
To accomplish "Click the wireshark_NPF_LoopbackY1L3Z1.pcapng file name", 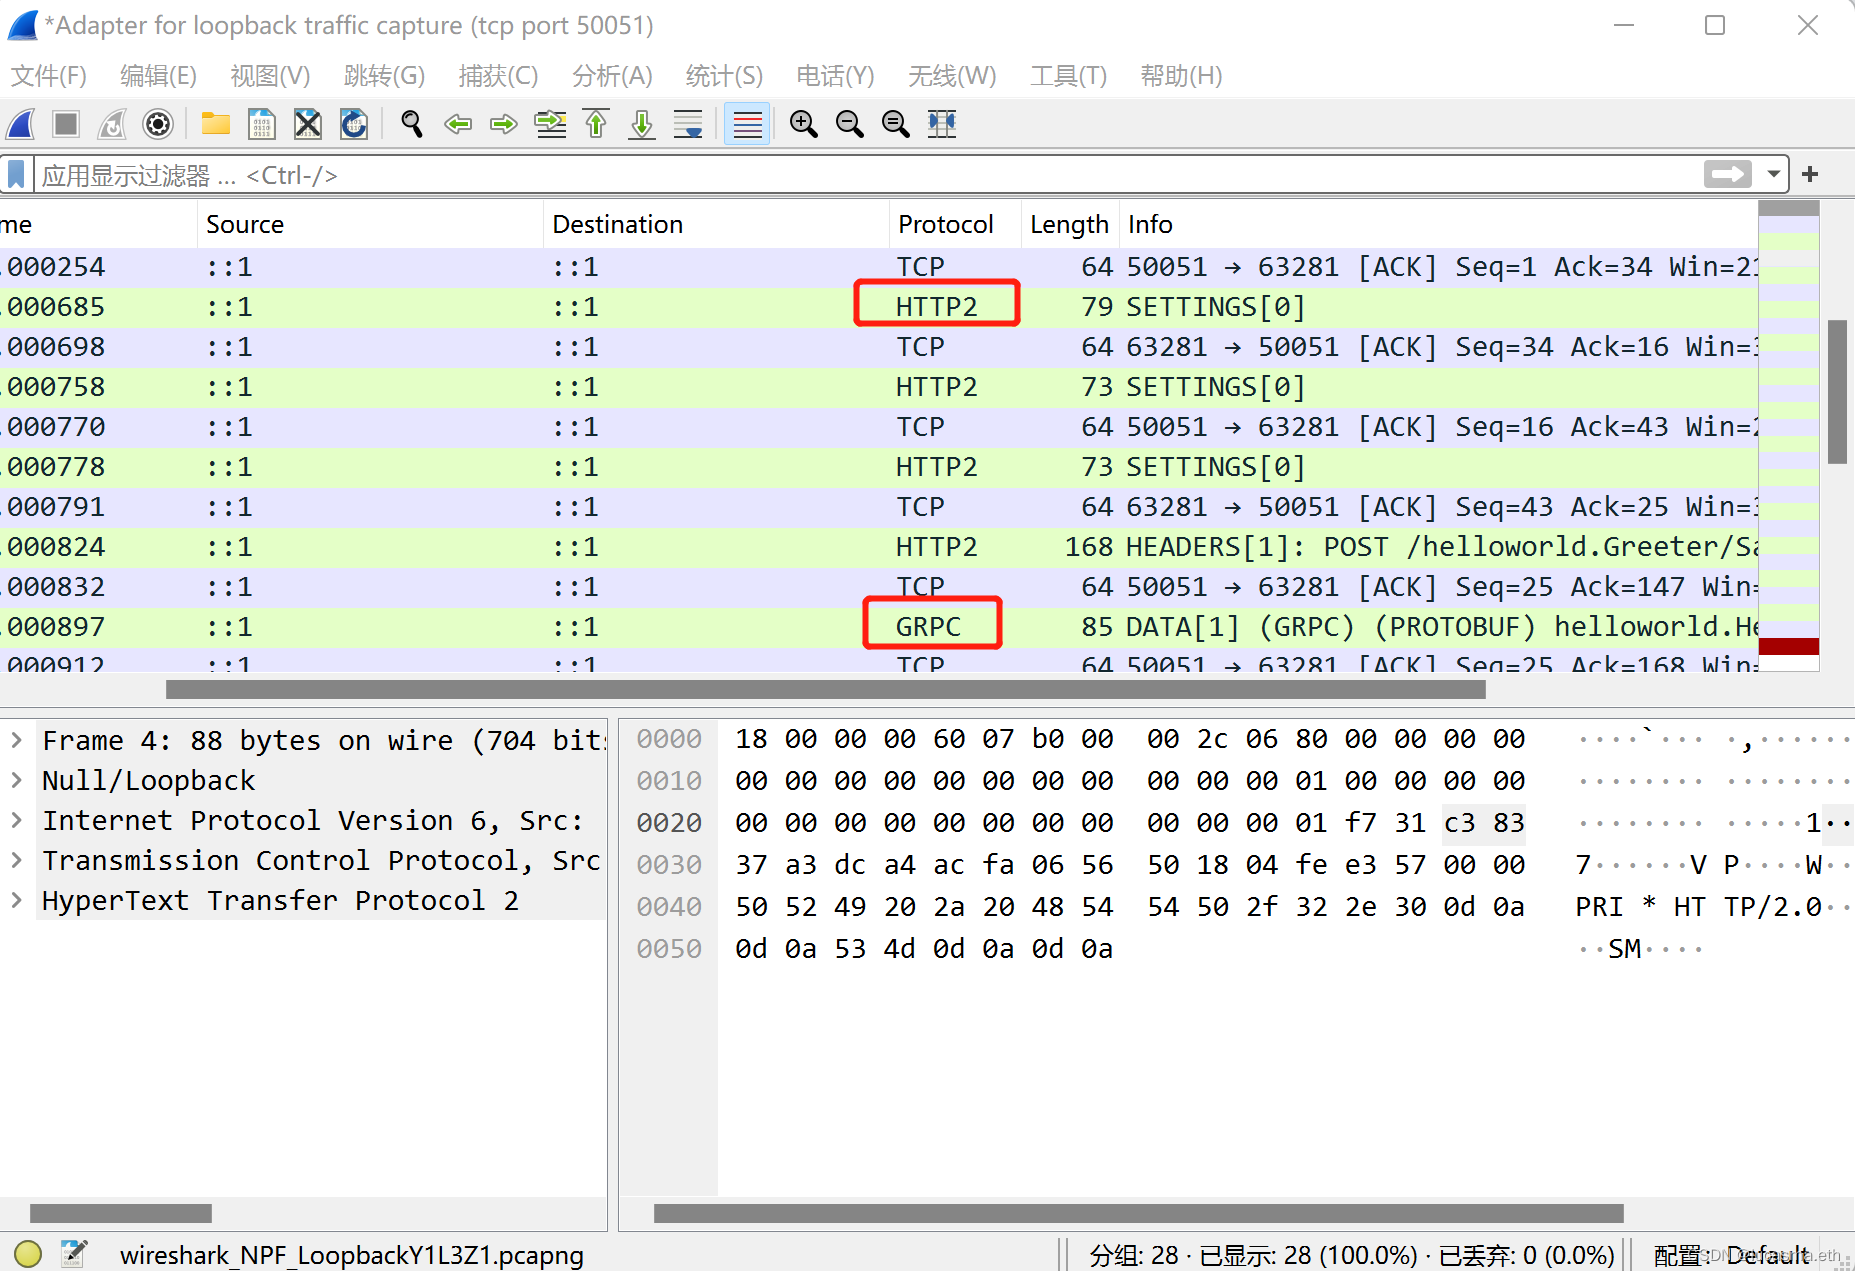I will (352, 1255).
